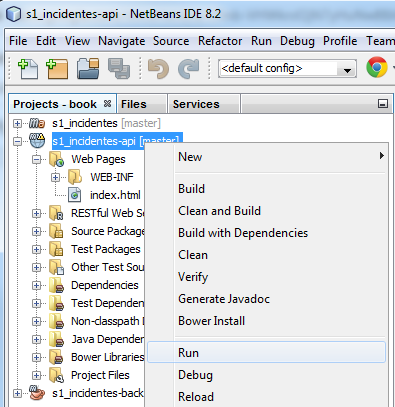Collapse the s1_incidentes-api project node
Screen dimensions: 395x407
point(17,142)
